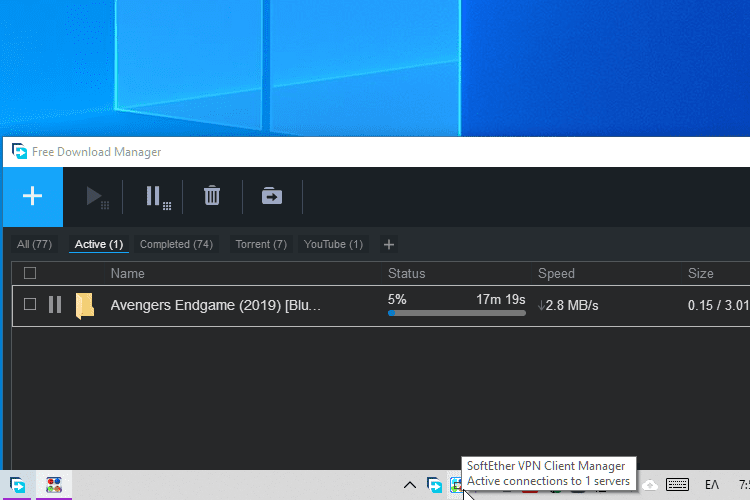
Task: Click the SoftEther VPN Client tray icon
Action: tap(456, 485)
